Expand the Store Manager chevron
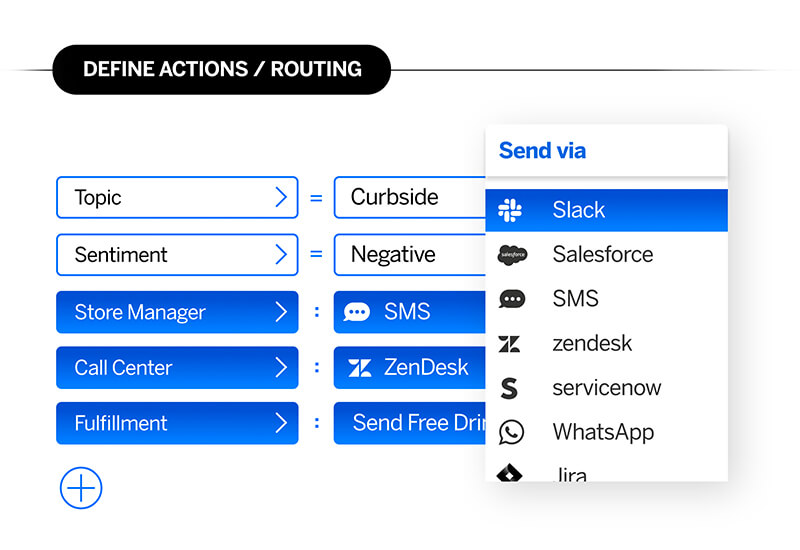 [x=281, y=312]
